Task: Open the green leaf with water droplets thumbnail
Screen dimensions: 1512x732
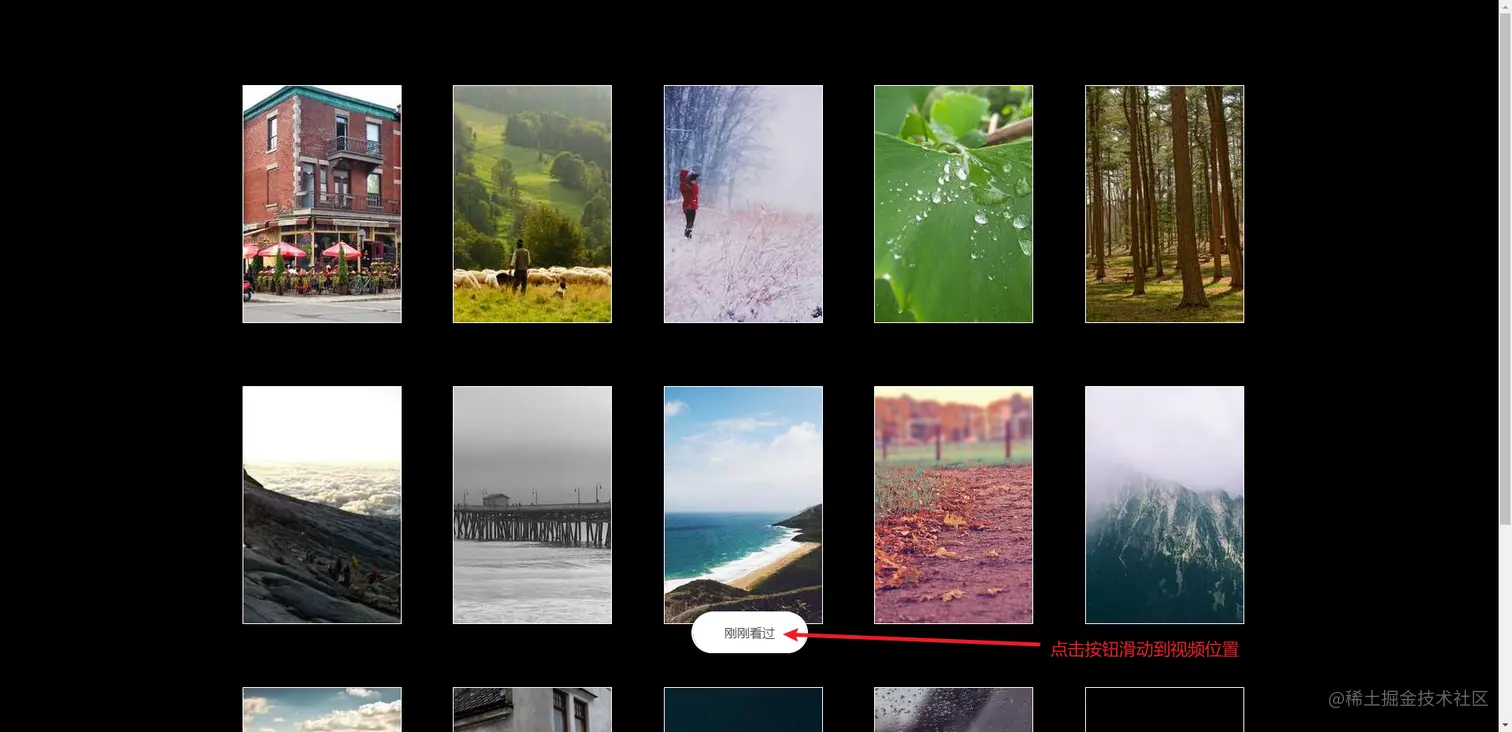Action: click(953, 204)
